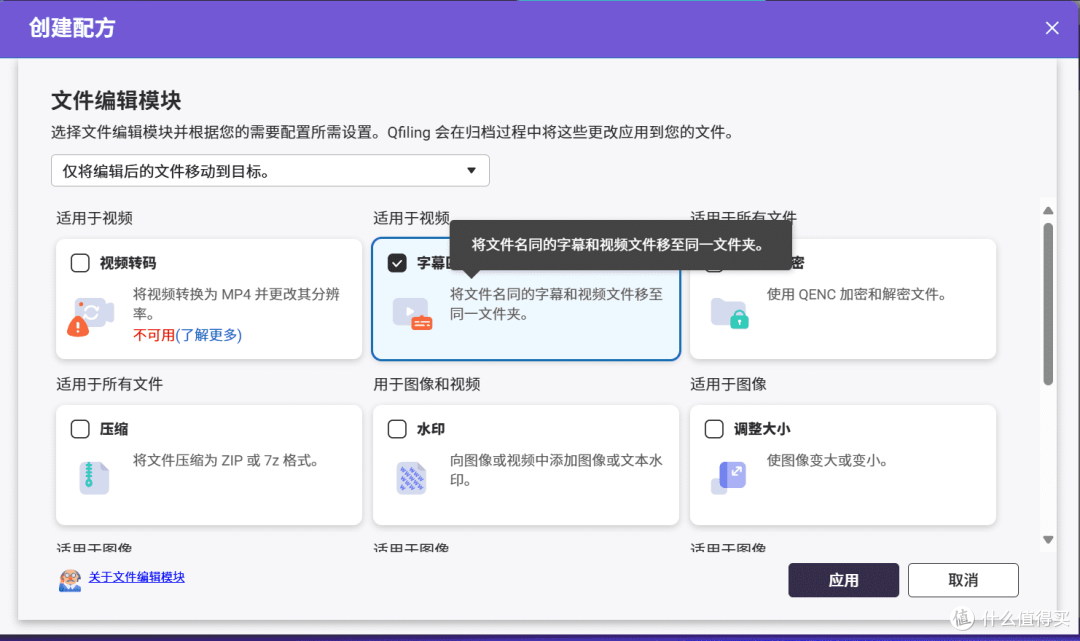The width and height of the screenshot is (1080, 641).
Task: Click the 将文件压缩为 ZIP 或 7z 格式 description
Action: 225,461
